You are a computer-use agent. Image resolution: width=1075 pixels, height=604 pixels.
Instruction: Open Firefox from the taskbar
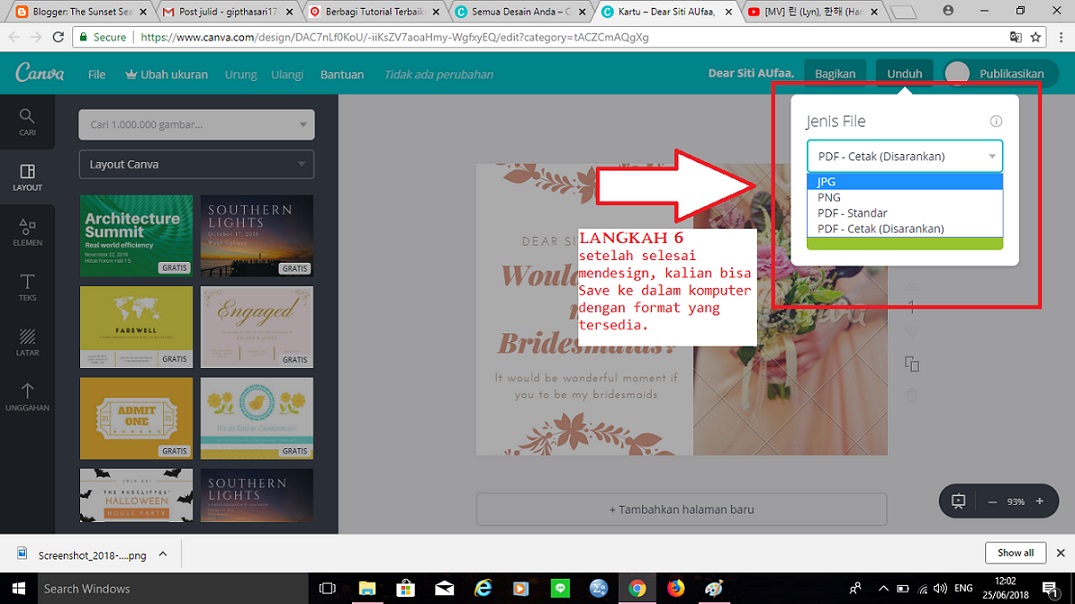(x=675, y=588)
